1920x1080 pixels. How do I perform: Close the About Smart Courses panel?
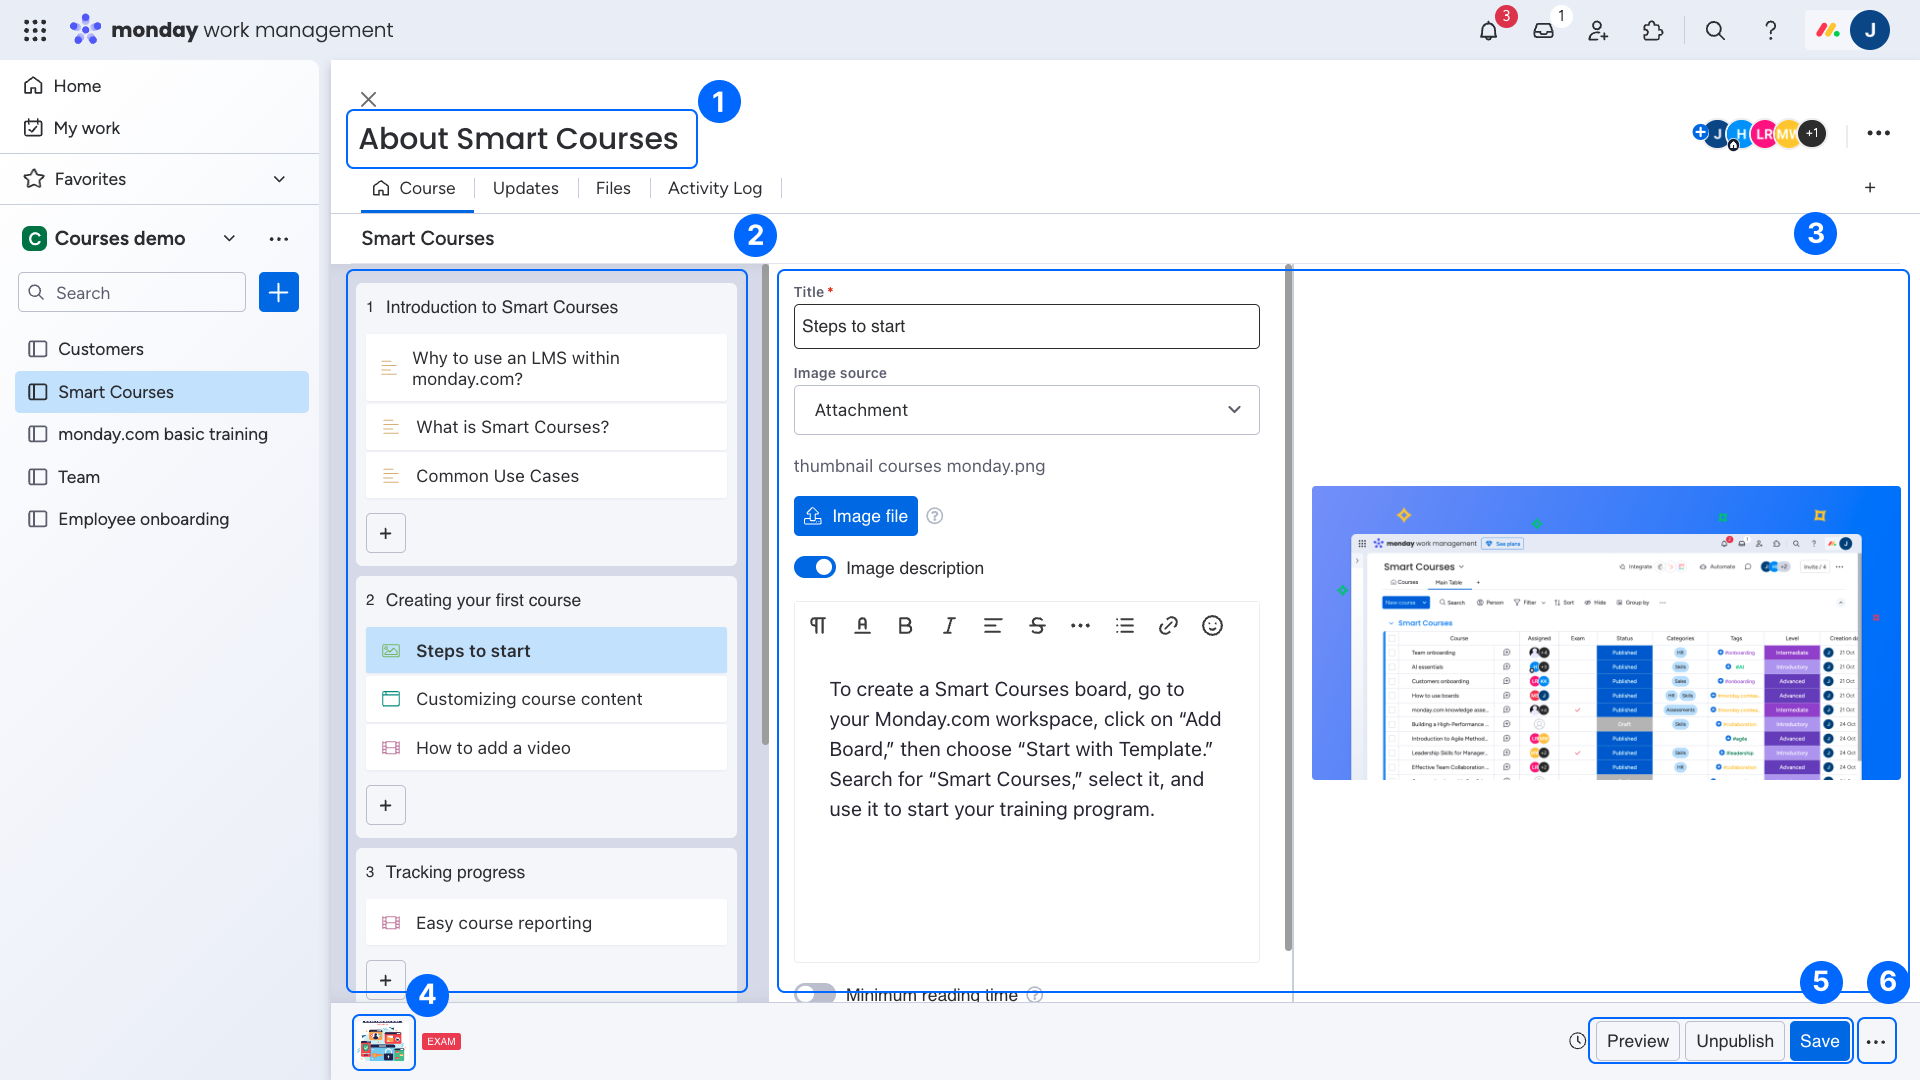click(368, 99)
